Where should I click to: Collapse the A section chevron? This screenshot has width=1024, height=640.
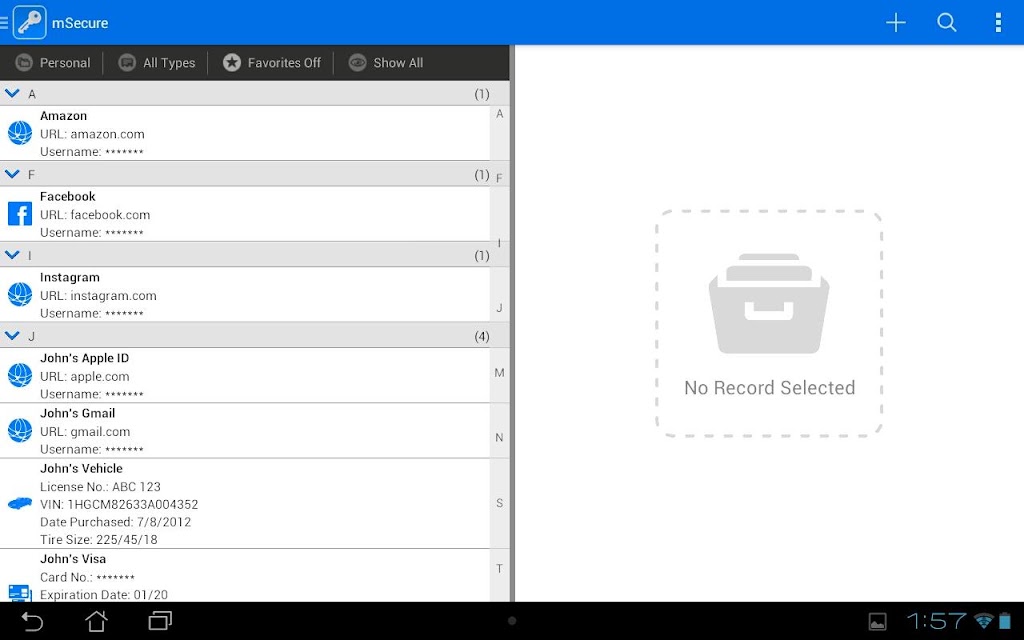pyautogui.click(x=12, y=93)
